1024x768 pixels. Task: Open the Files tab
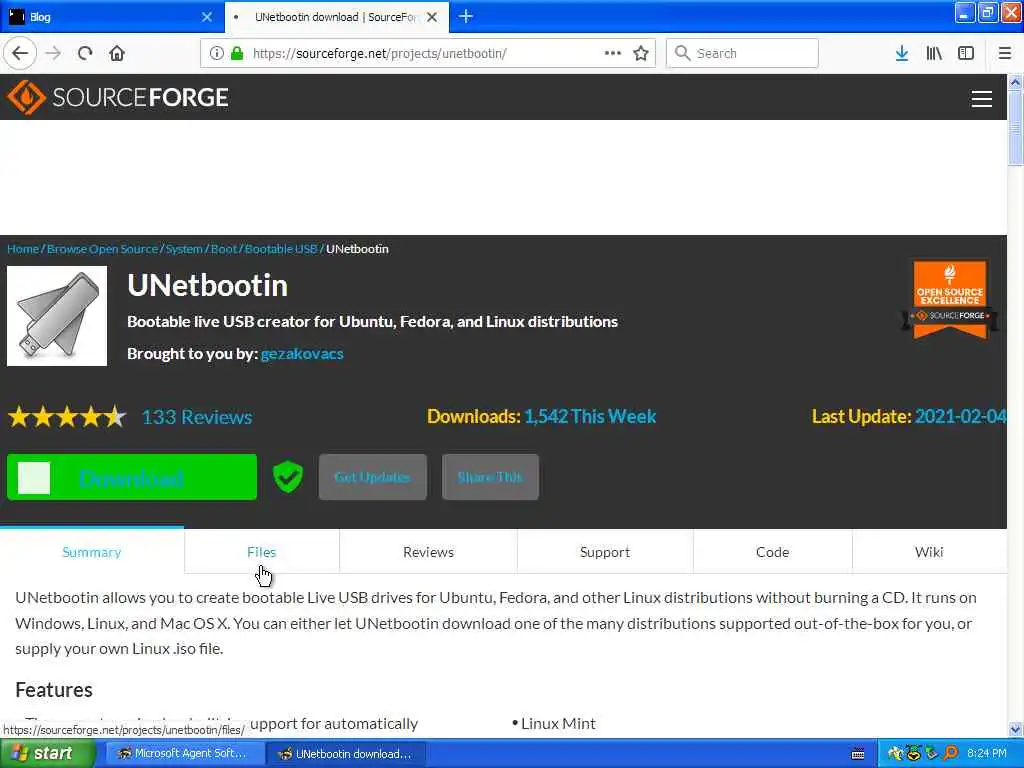point(262,552)
